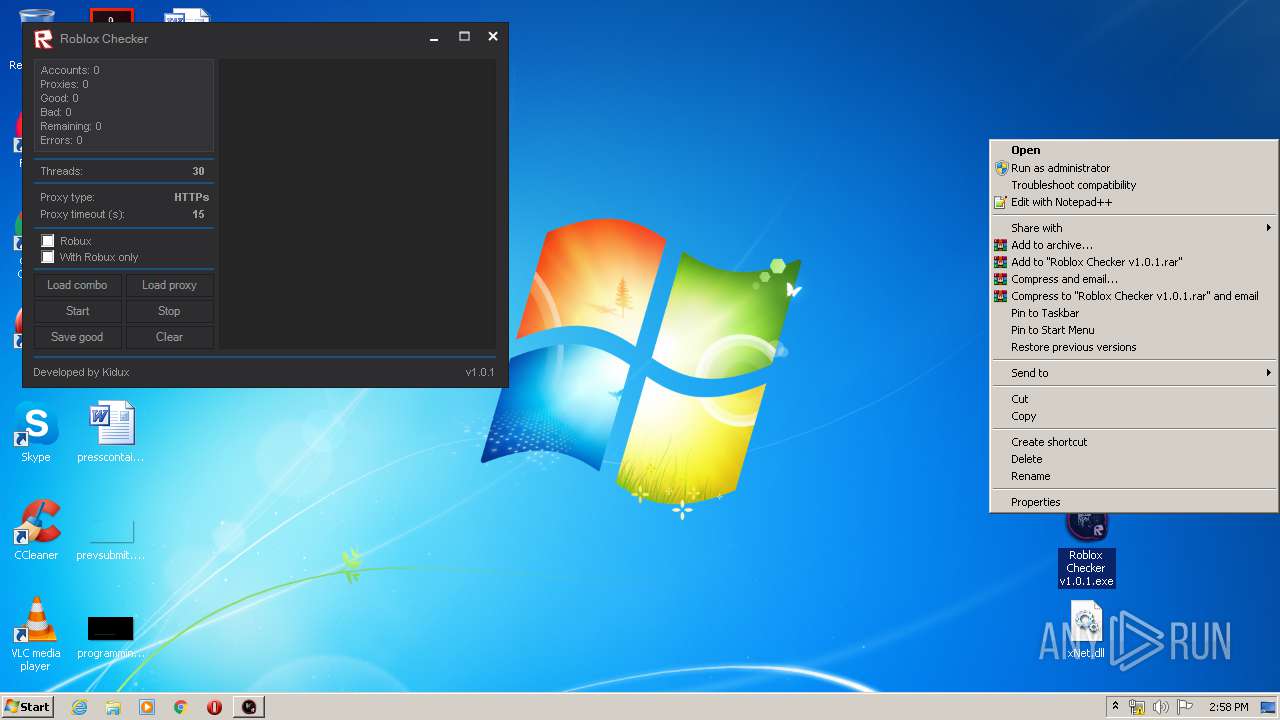The height and width of the screenshot is (720, 1280).
Task: Click the Clear button
Action: (169, 337)
